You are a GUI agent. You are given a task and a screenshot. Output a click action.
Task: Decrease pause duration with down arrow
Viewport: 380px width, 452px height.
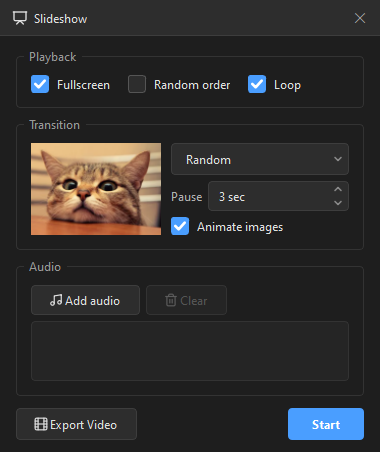[338, 203]
